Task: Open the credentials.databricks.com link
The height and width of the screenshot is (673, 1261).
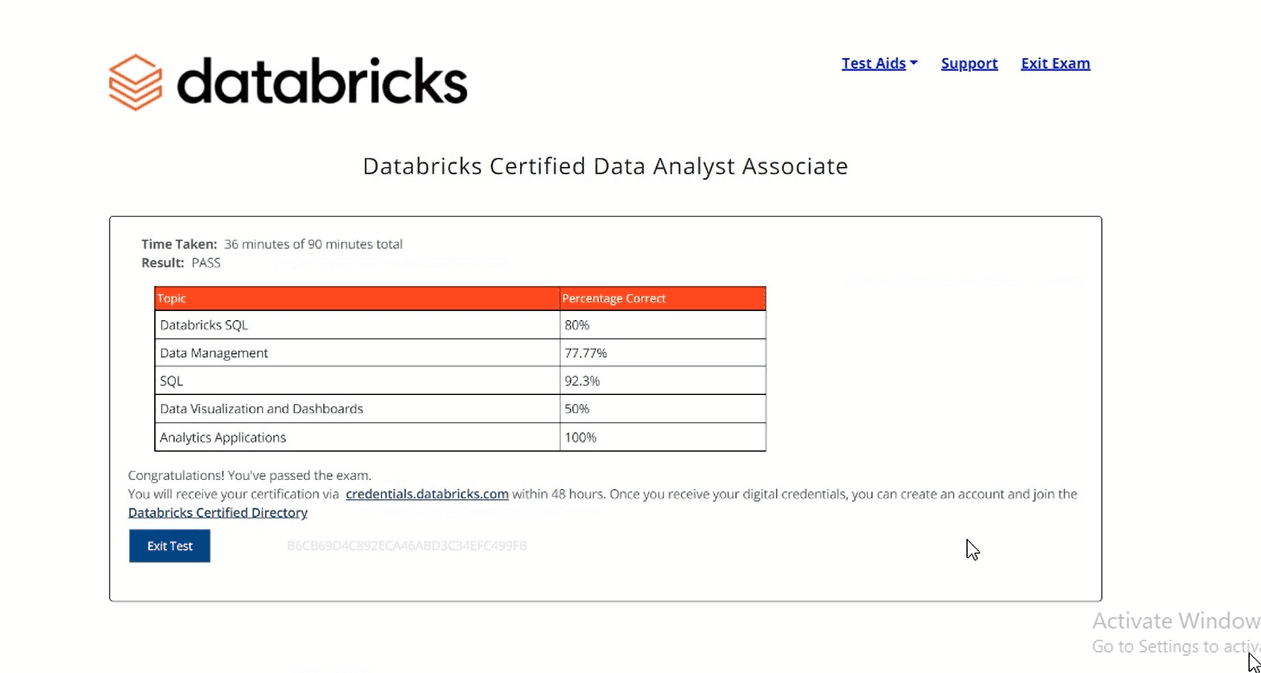Action: (427, 494)
